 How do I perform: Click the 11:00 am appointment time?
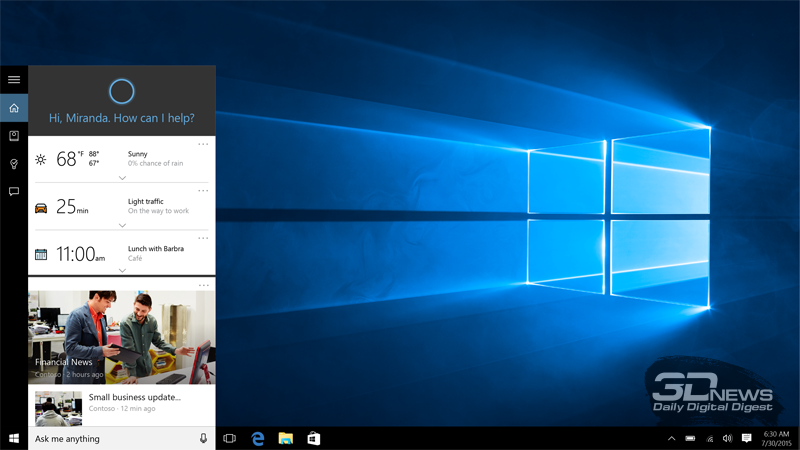(x=81, y=254)
